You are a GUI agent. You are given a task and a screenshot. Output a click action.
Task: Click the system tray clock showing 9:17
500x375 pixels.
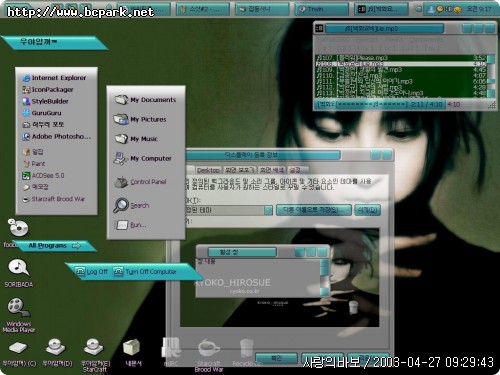coord(478,9)
